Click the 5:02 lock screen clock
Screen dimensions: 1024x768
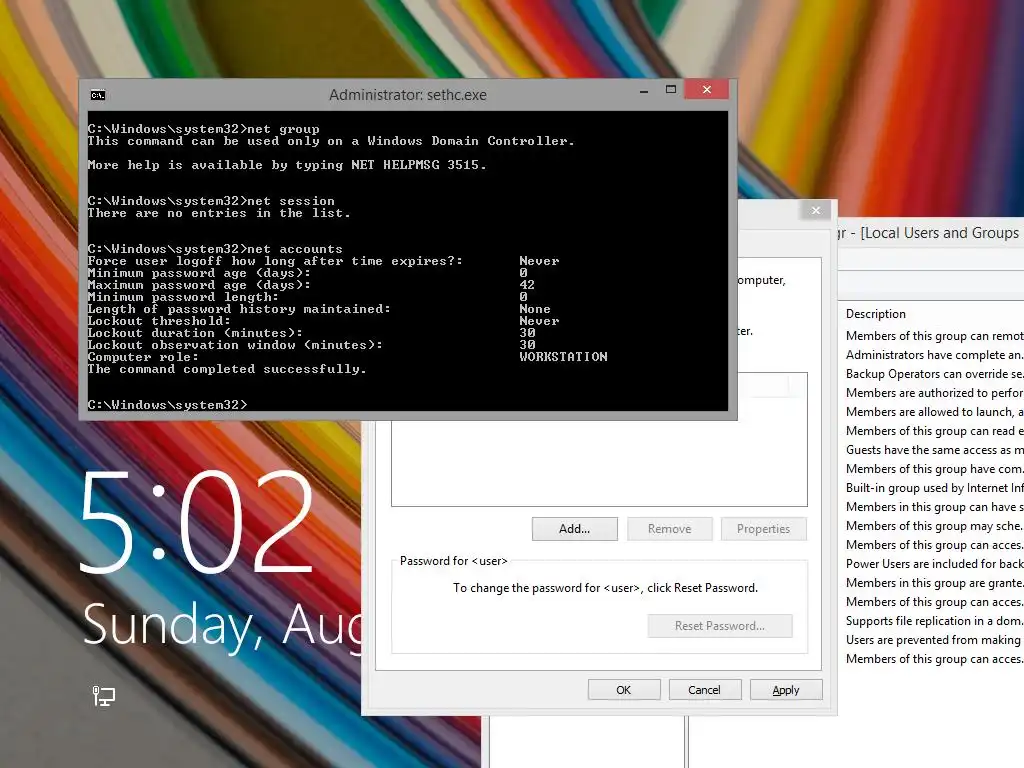(x=197, y=522)
